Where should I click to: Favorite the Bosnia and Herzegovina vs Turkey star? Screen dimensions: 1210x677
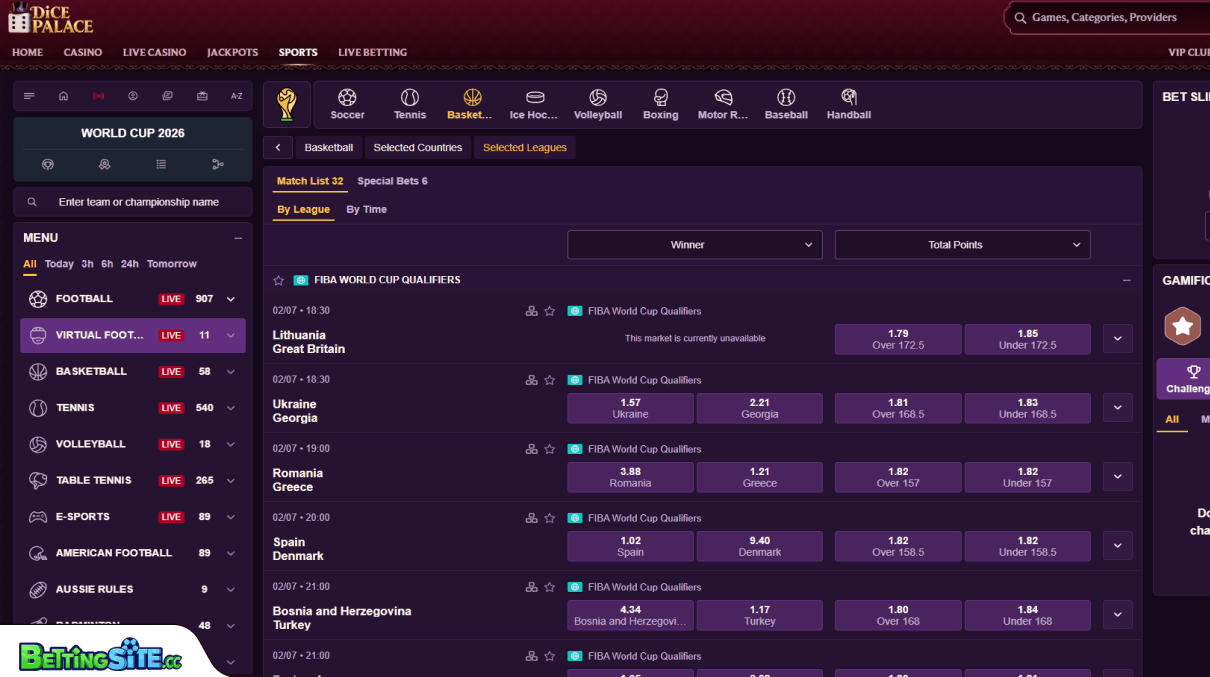click(x=549, y=587)
